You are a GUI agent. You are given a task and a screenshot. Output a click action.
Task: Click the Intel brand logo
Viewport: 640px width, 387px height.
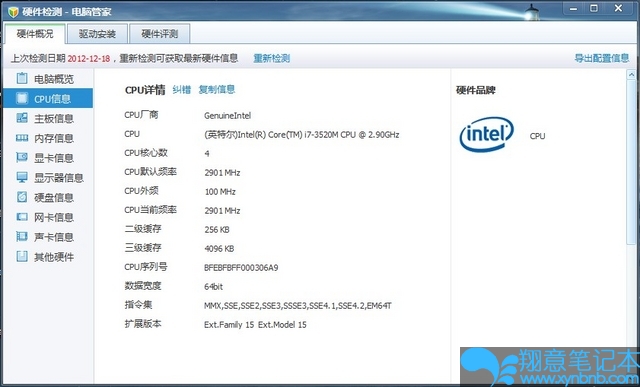tap(486, 135)
